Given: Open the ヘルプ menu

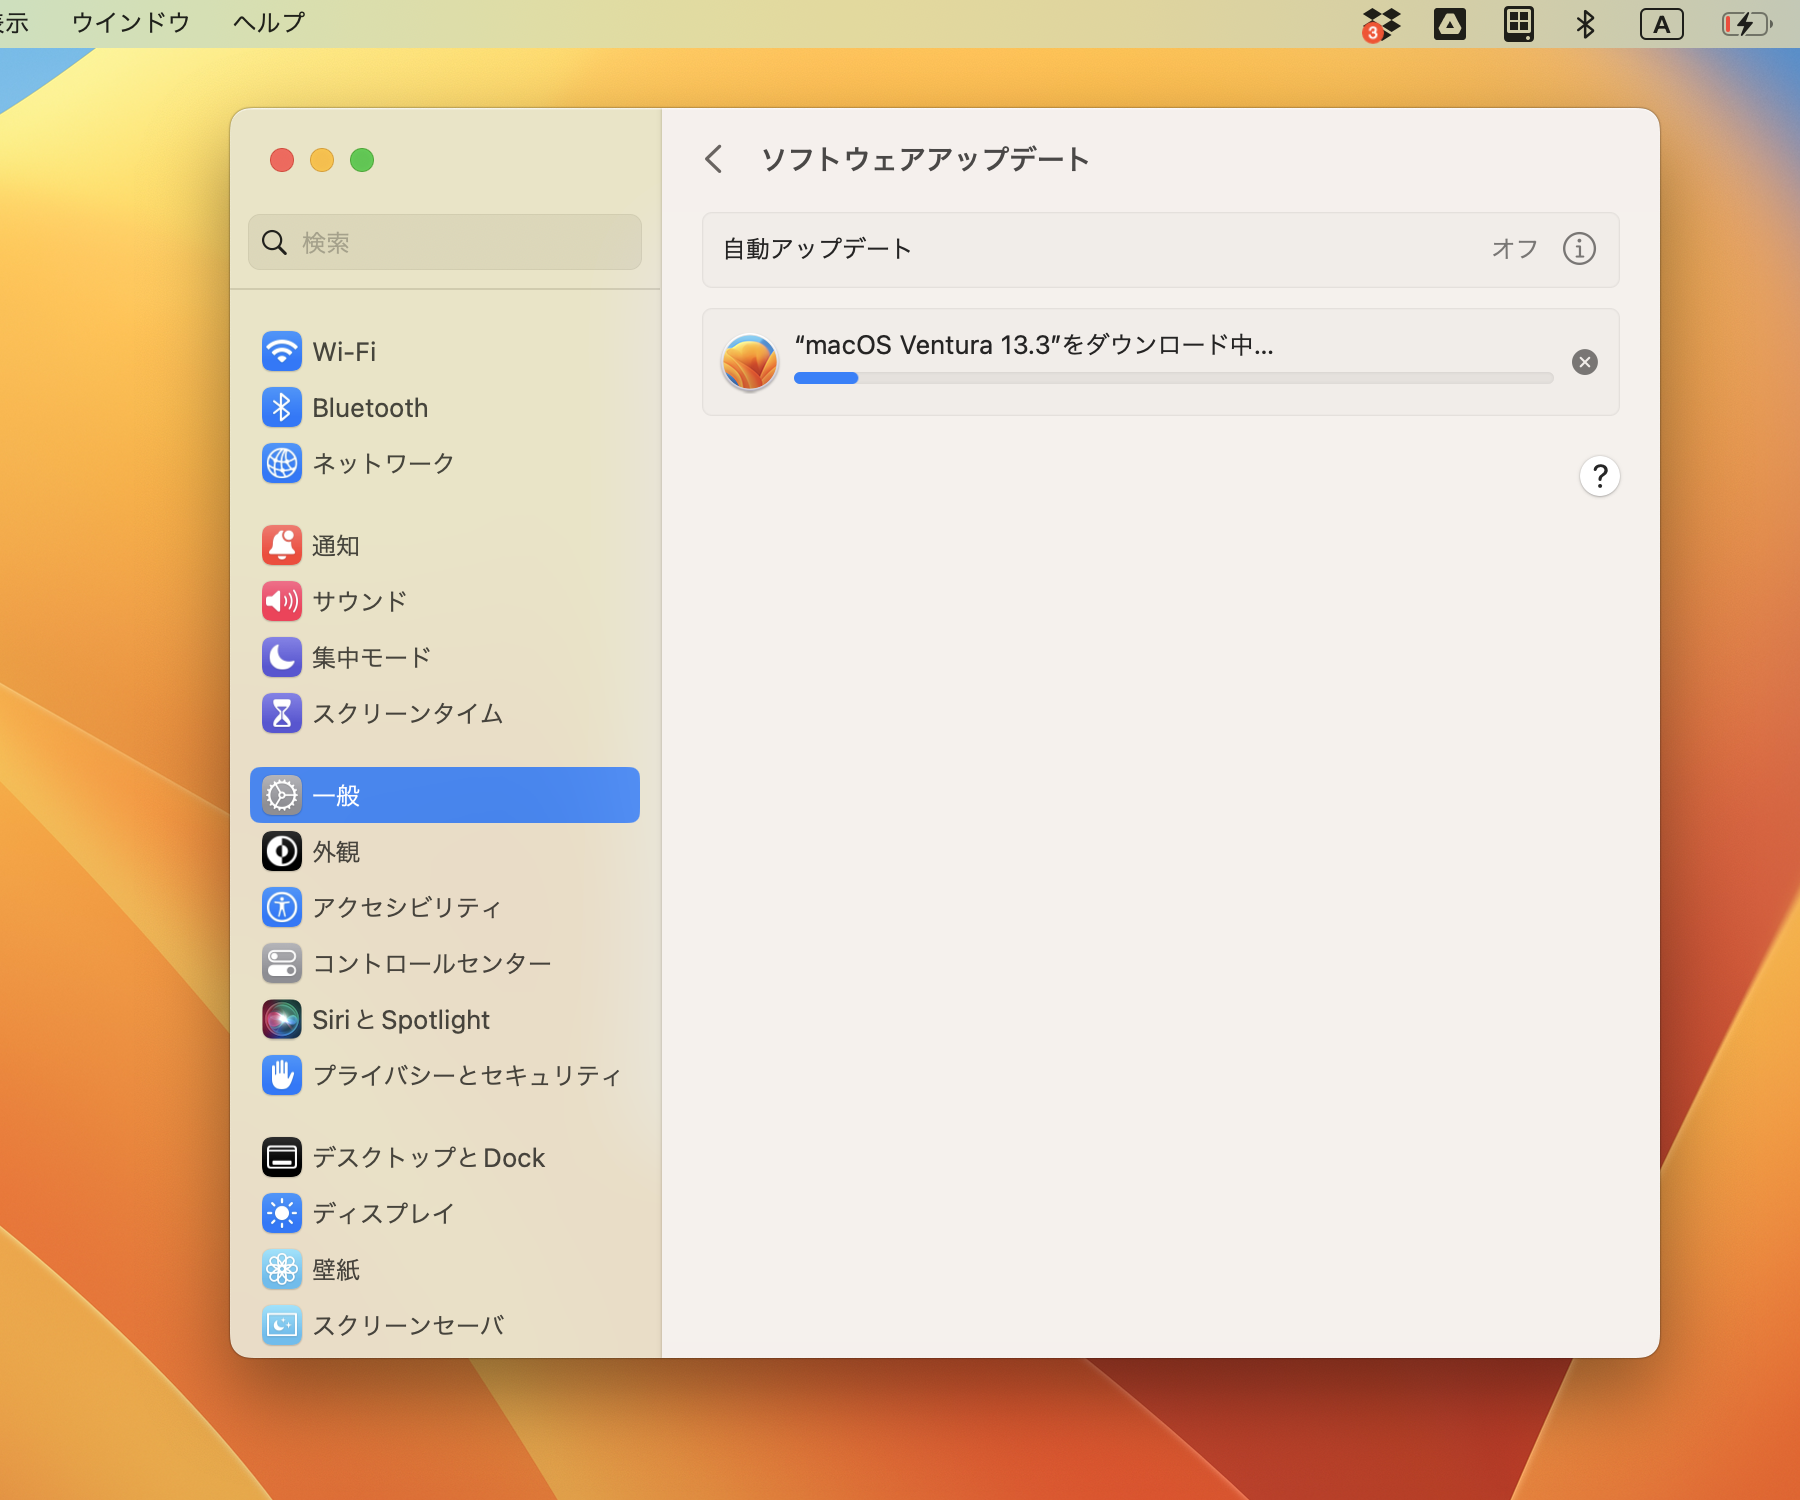Looking at the screenshot, I should click(266, 22).
